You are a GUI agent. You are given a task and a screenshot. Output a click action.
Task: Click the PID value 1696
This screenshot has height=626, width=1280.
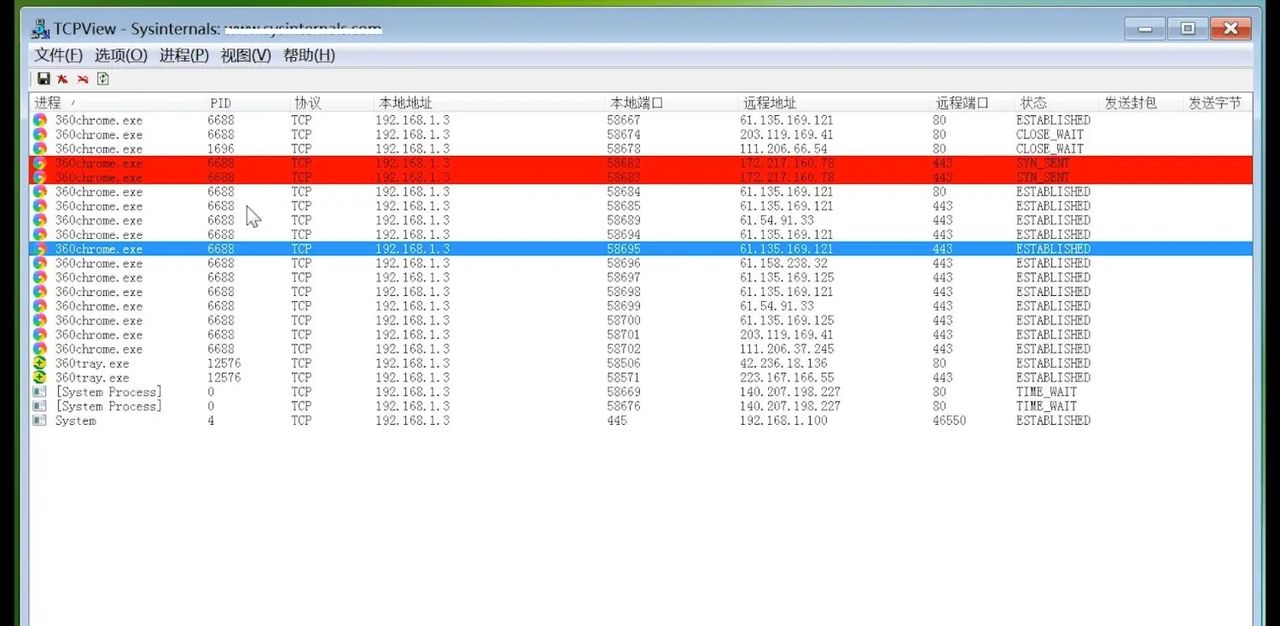point(221,149)
